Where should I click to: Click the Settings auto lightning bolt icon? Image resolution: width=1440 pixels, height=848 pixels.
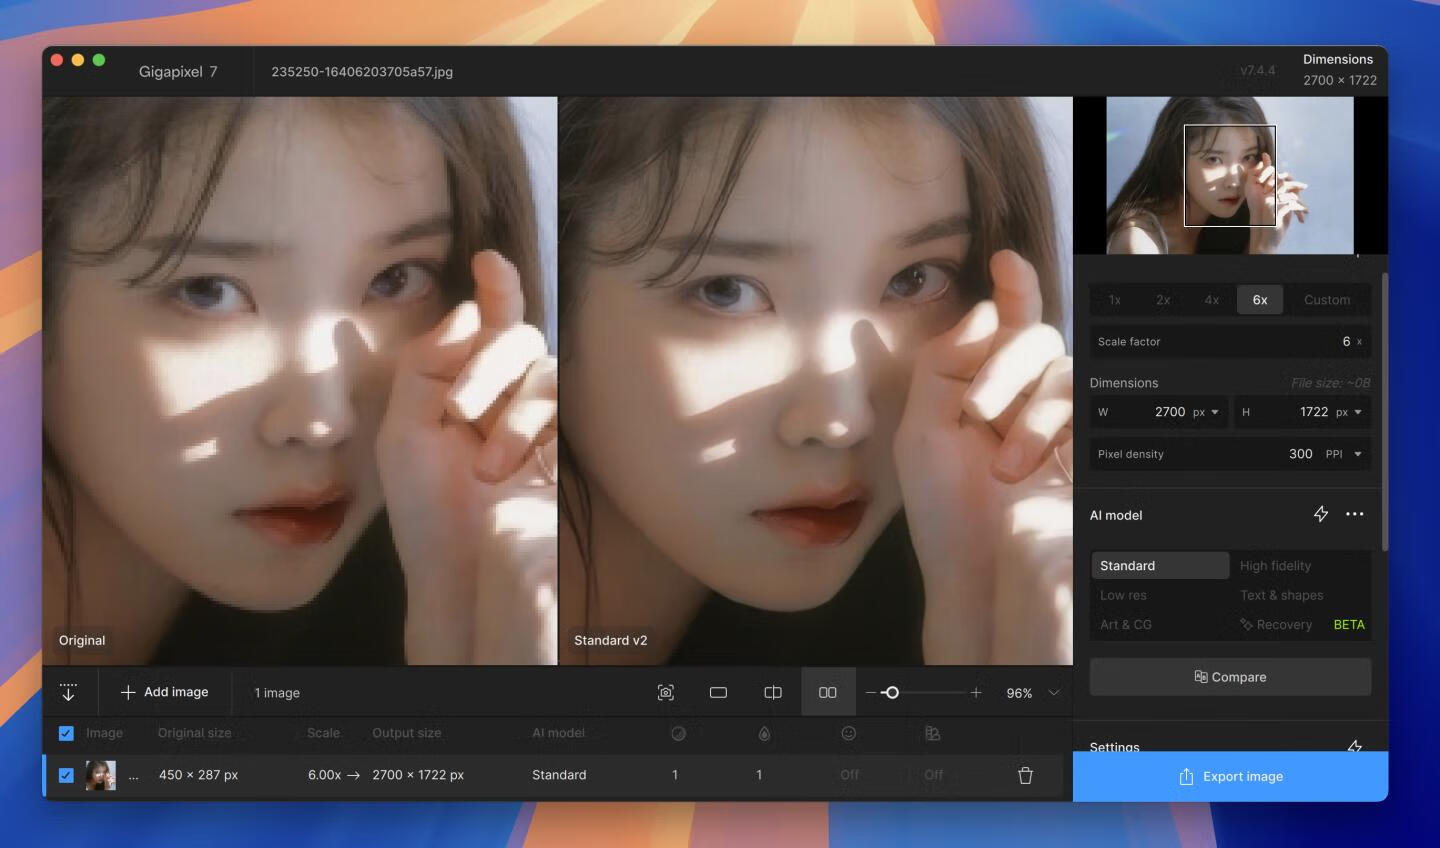click(1355, 746)
